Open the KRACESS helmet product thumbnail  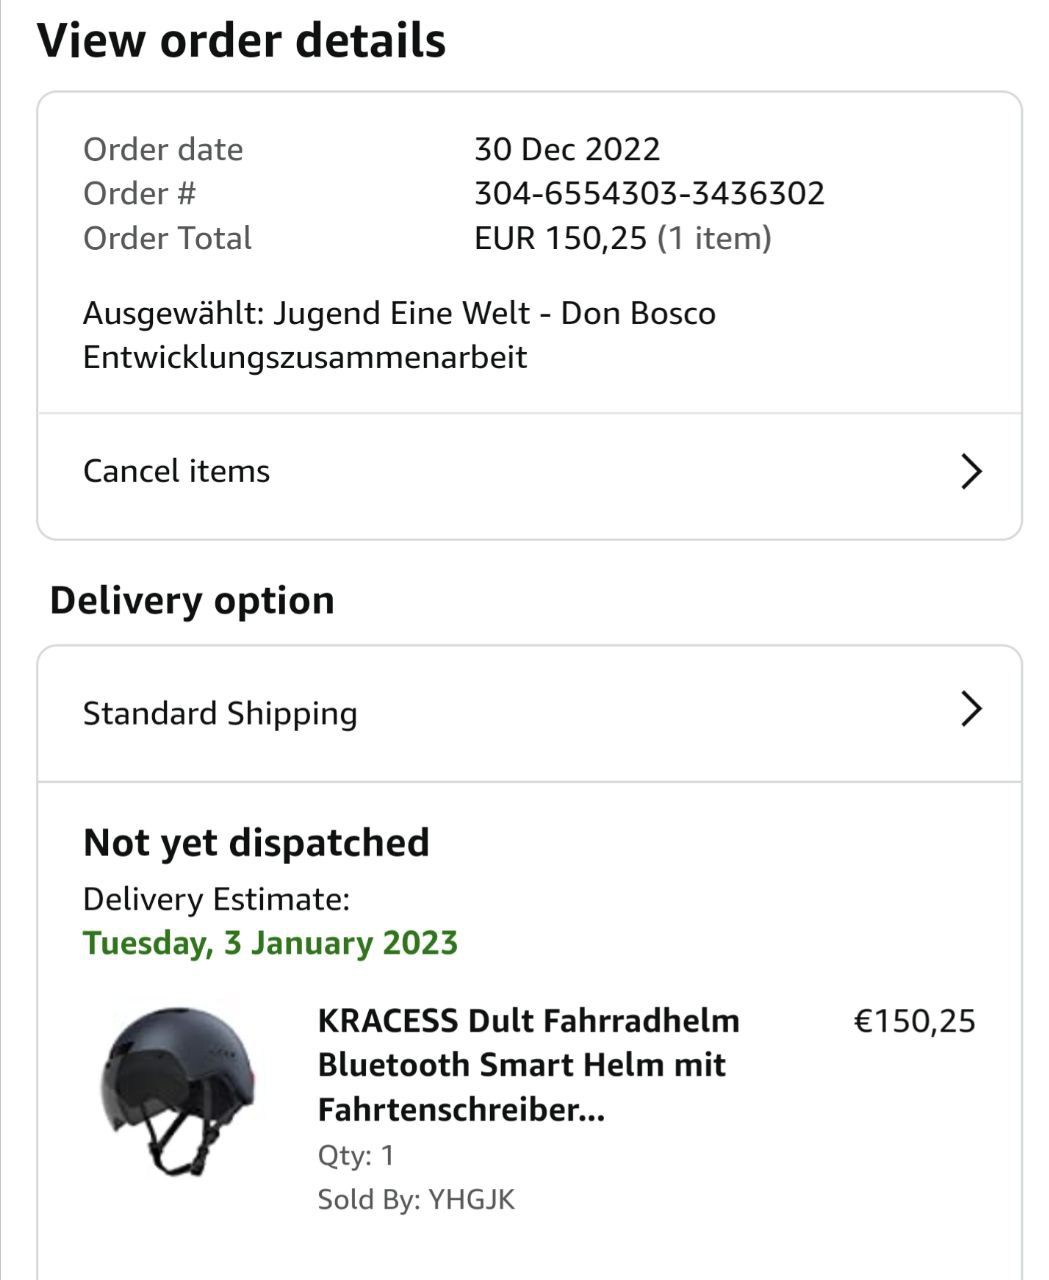(x=179, y=1089)
